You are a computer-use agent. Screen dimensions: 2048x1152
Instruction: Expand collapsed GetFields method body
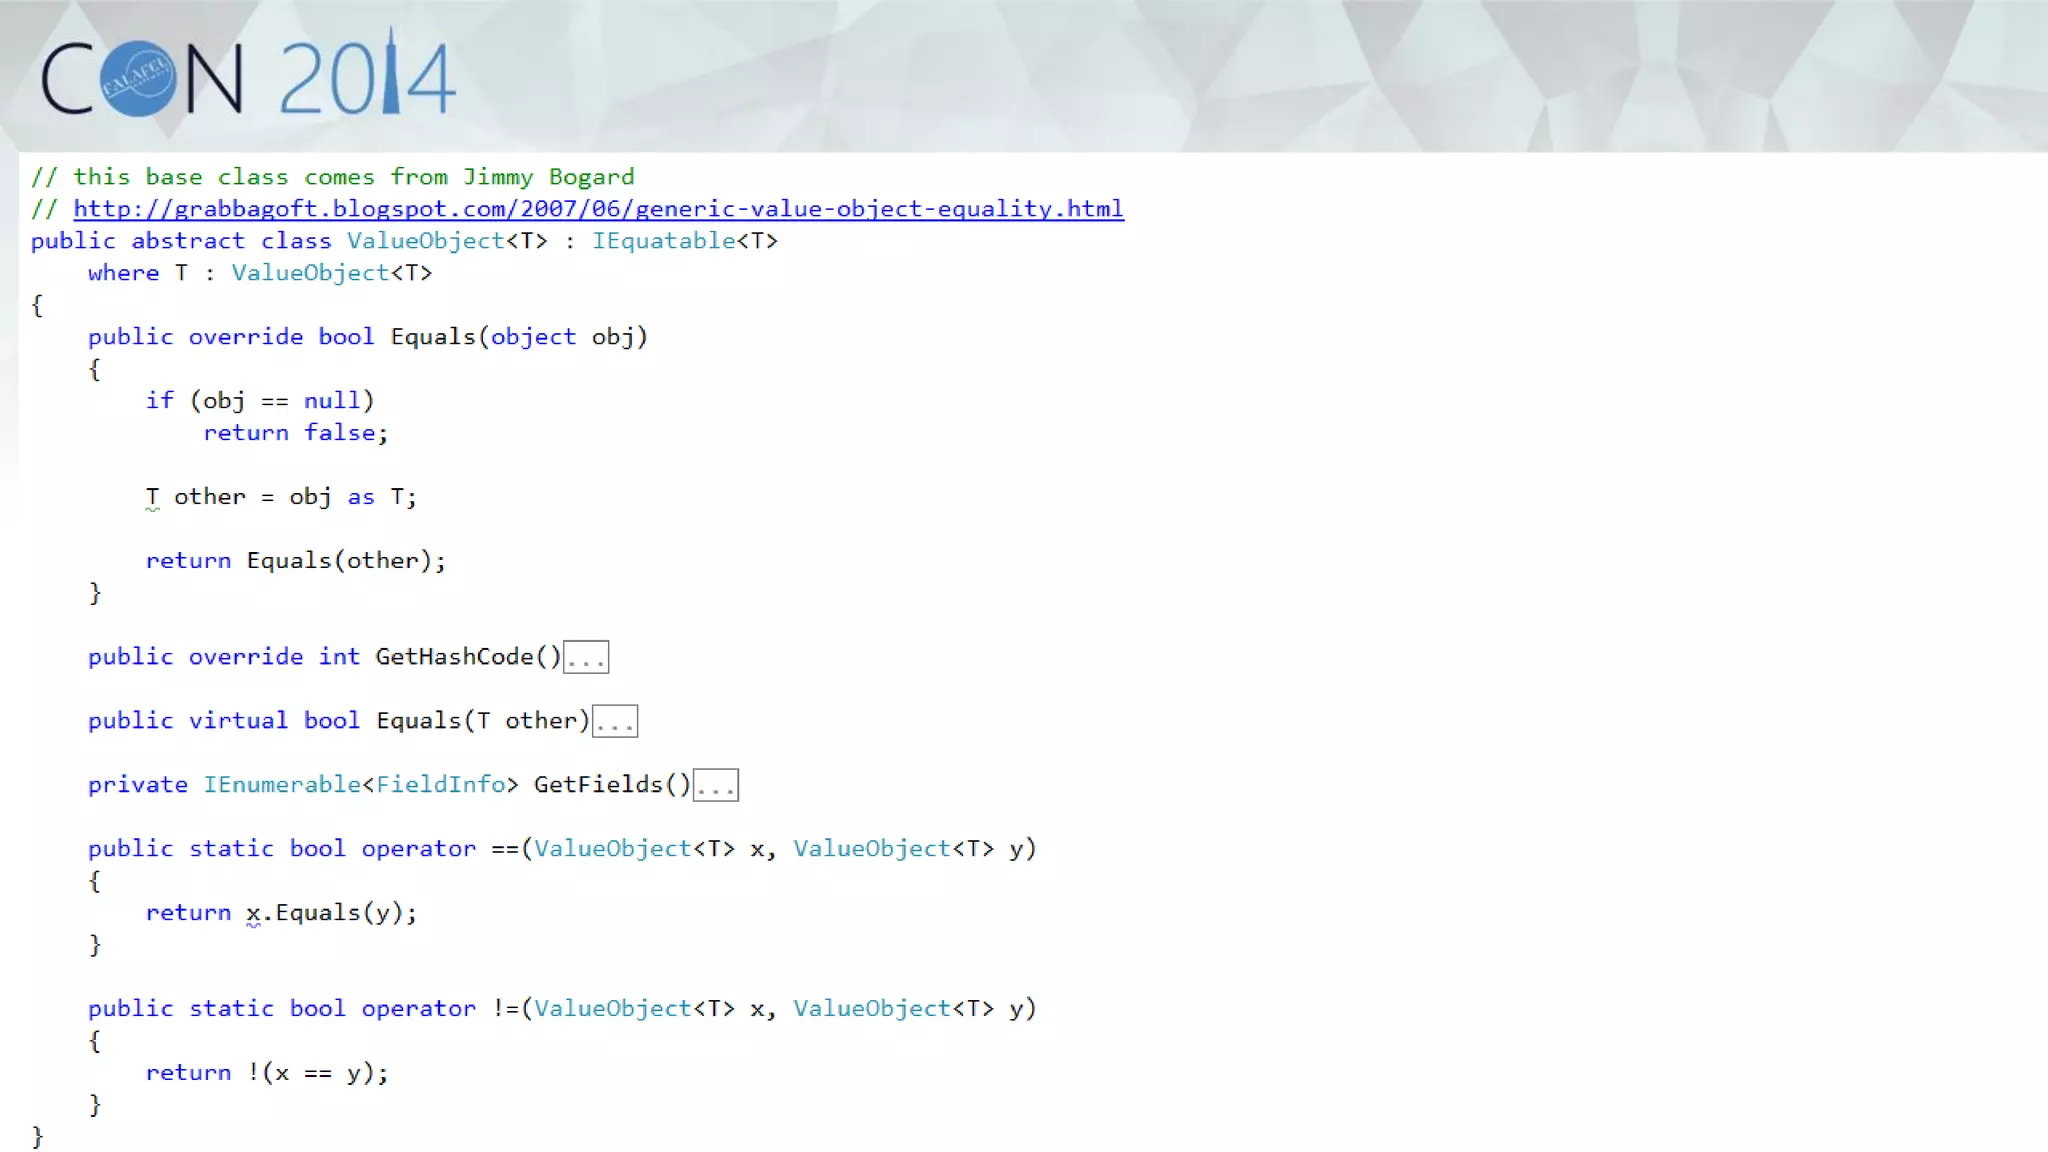(x=716, y=786)
